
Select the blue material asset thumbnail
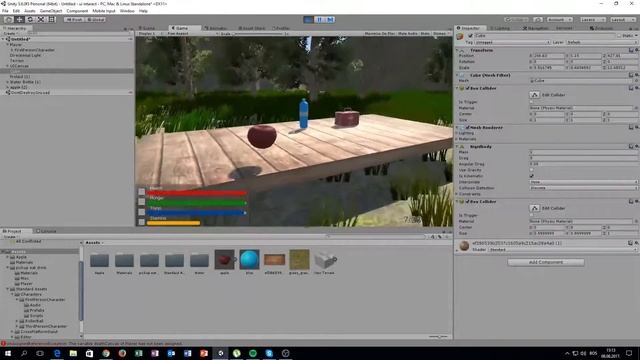click(x=249, y=260)
